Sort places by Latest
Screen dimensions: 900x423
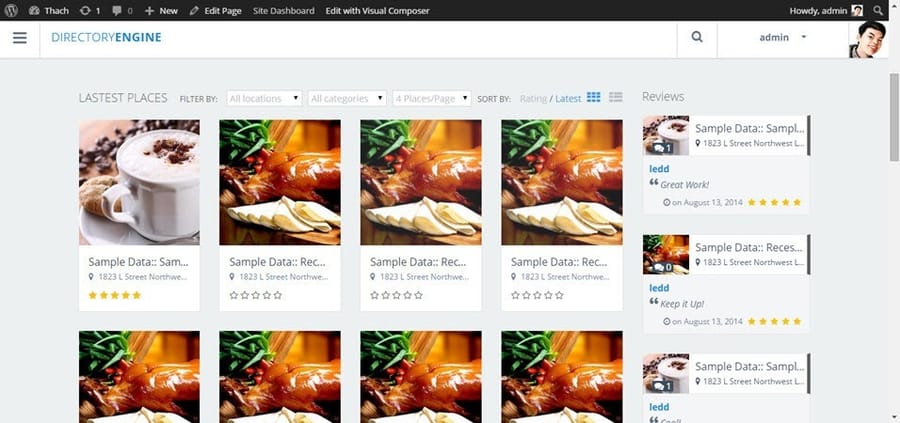568,99
